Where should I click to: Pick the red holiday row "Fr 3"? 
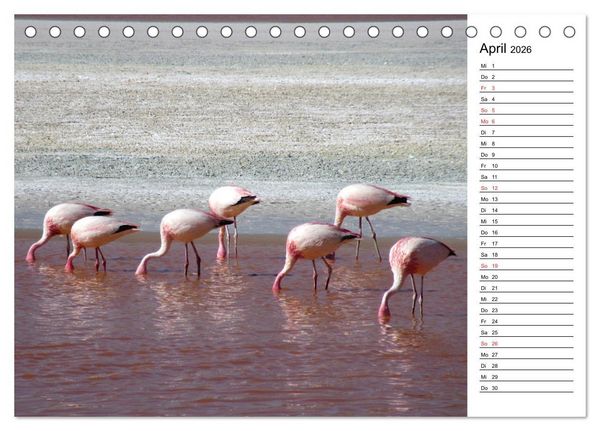pos(527,88)
